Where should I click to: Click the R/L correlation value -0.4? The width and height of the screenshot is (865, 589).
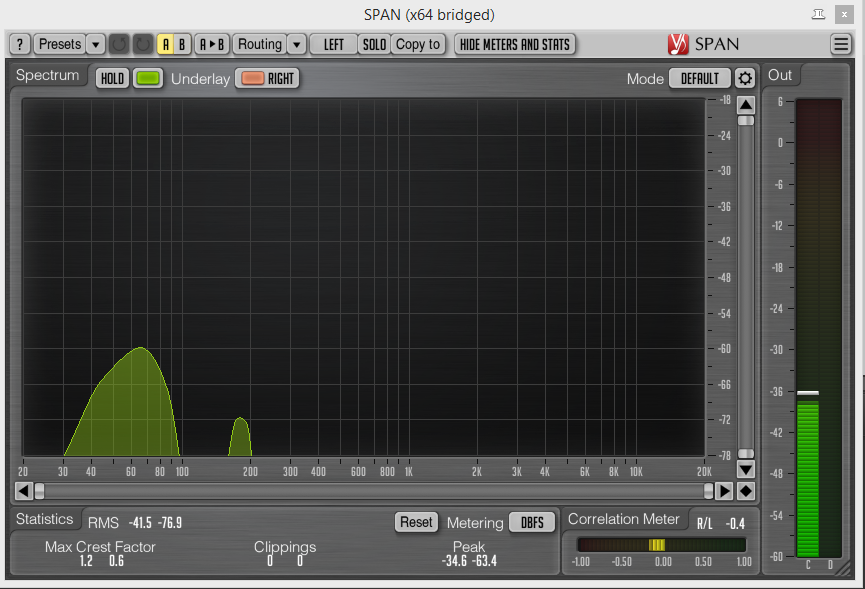tap(735, 523)
